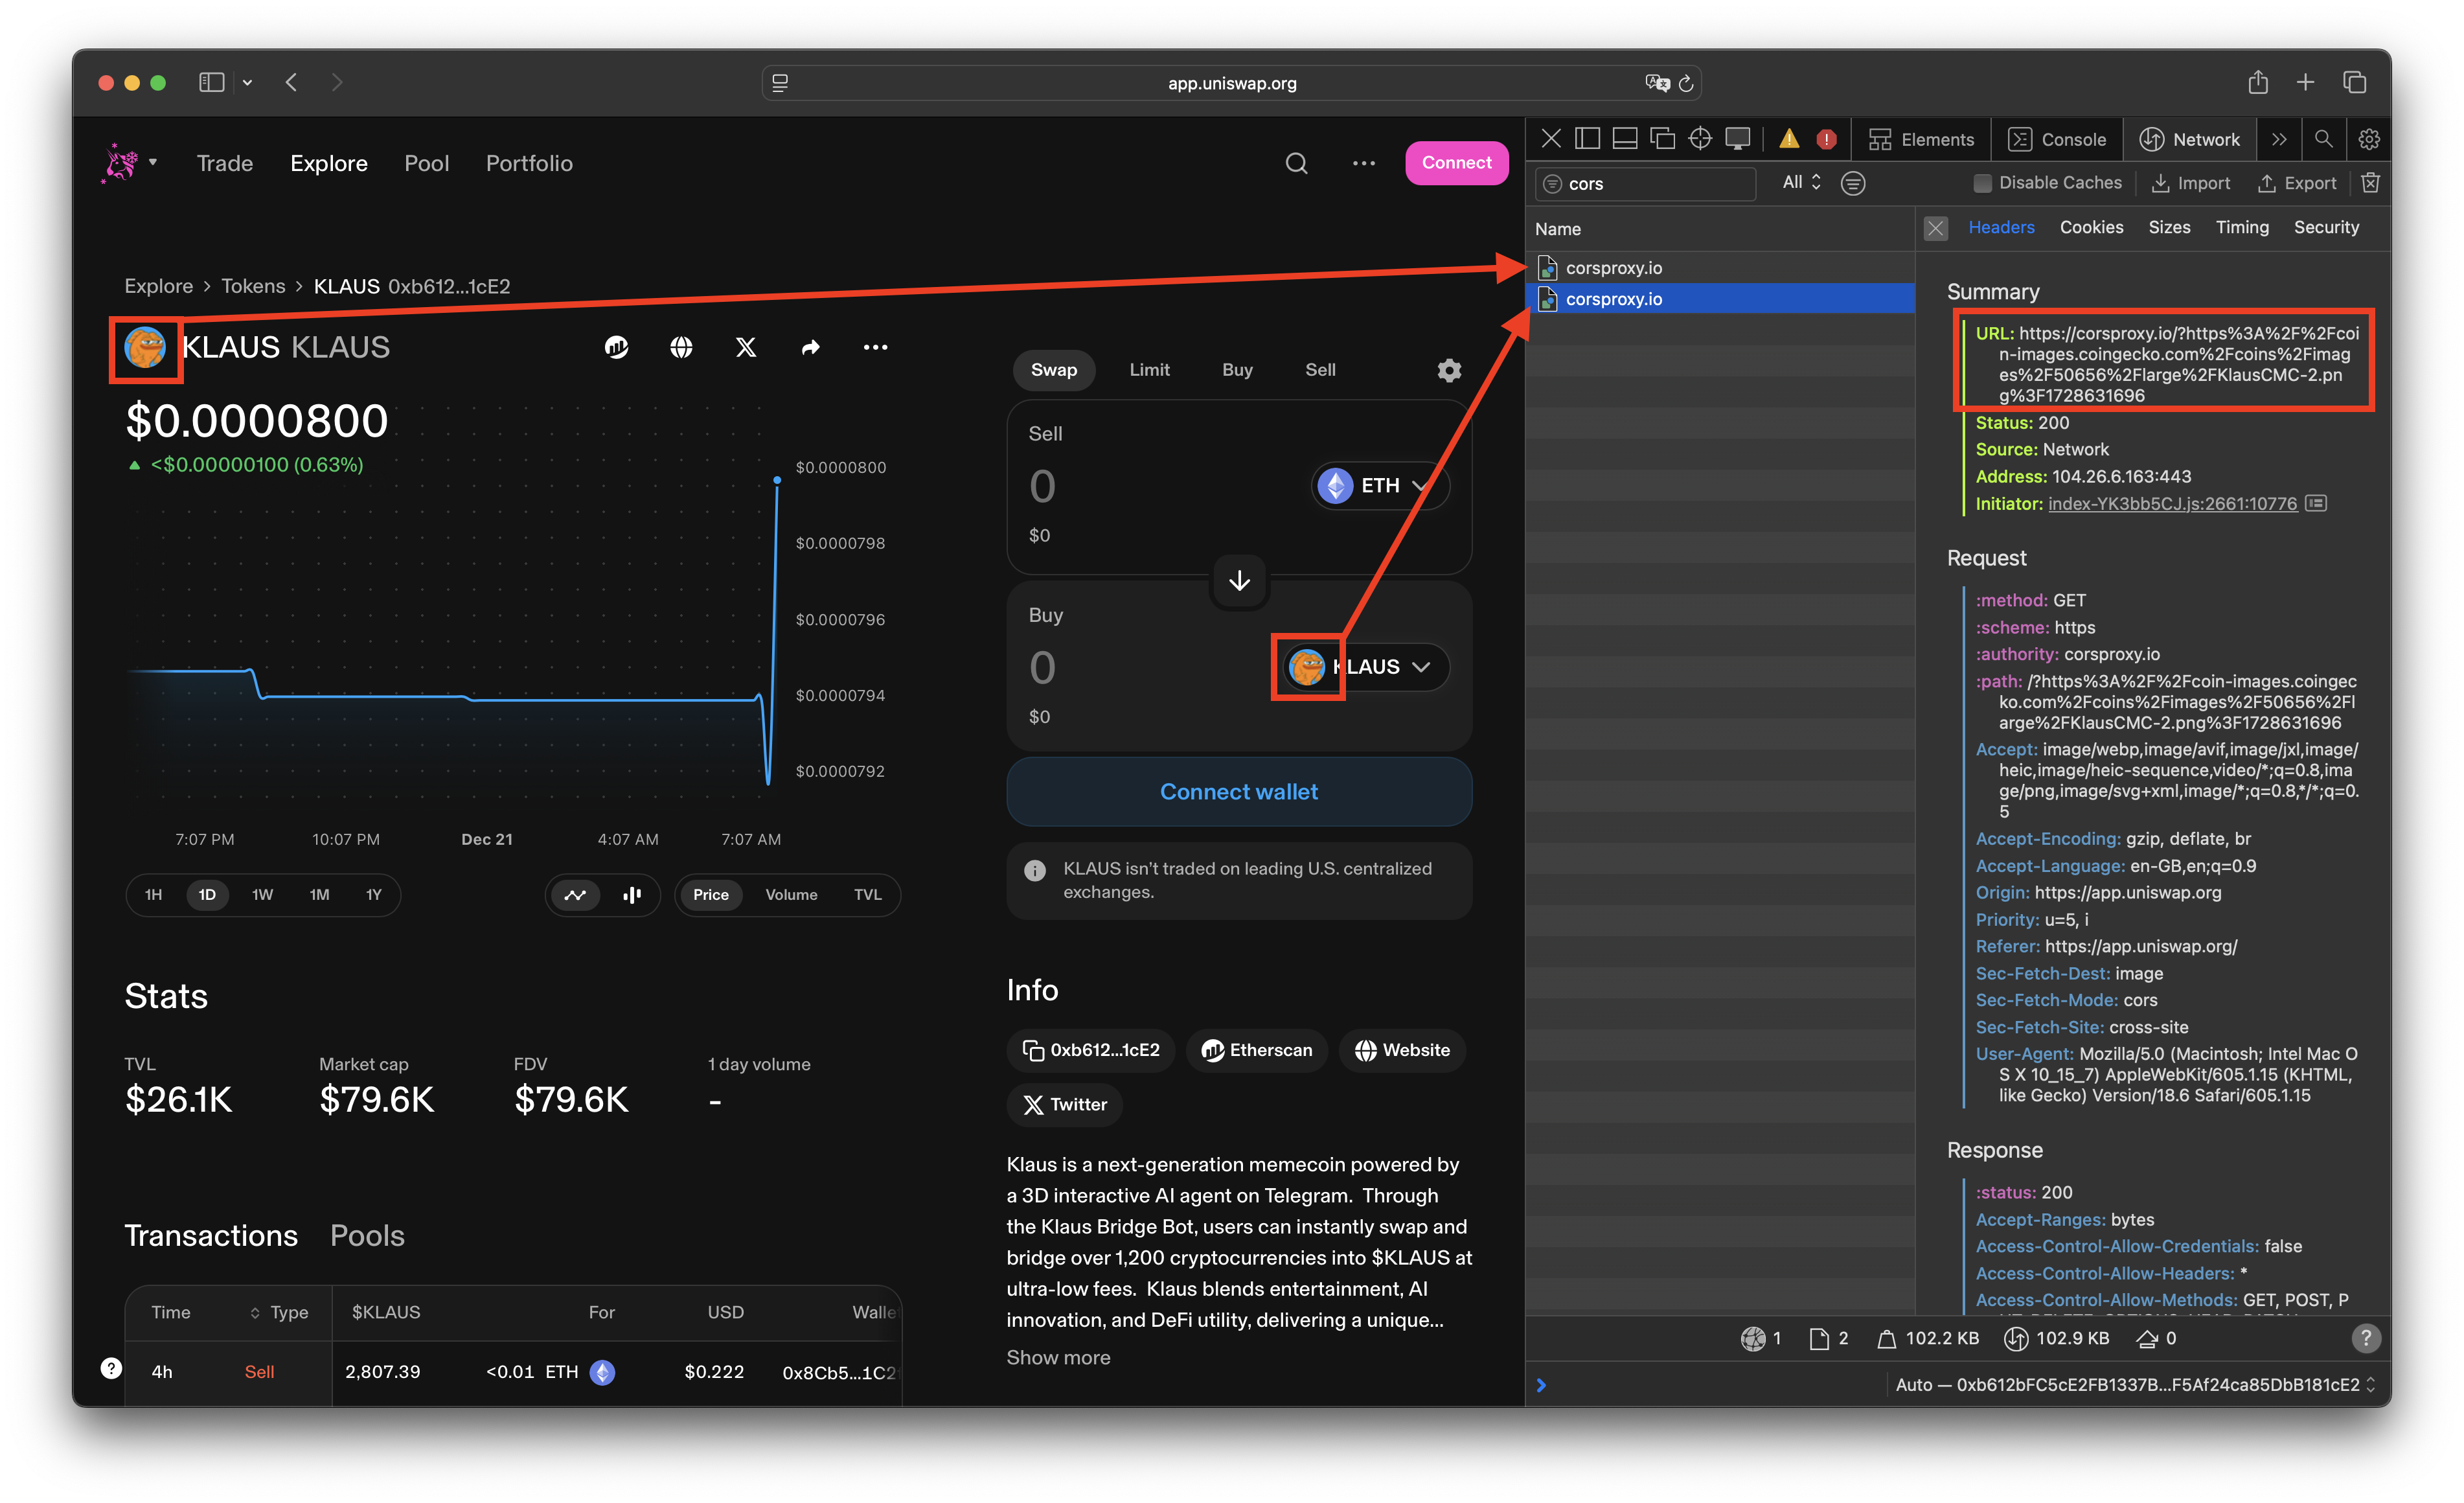Click the share arrow icon
The image size is (2464, 1503).
[x=810, y=347]
